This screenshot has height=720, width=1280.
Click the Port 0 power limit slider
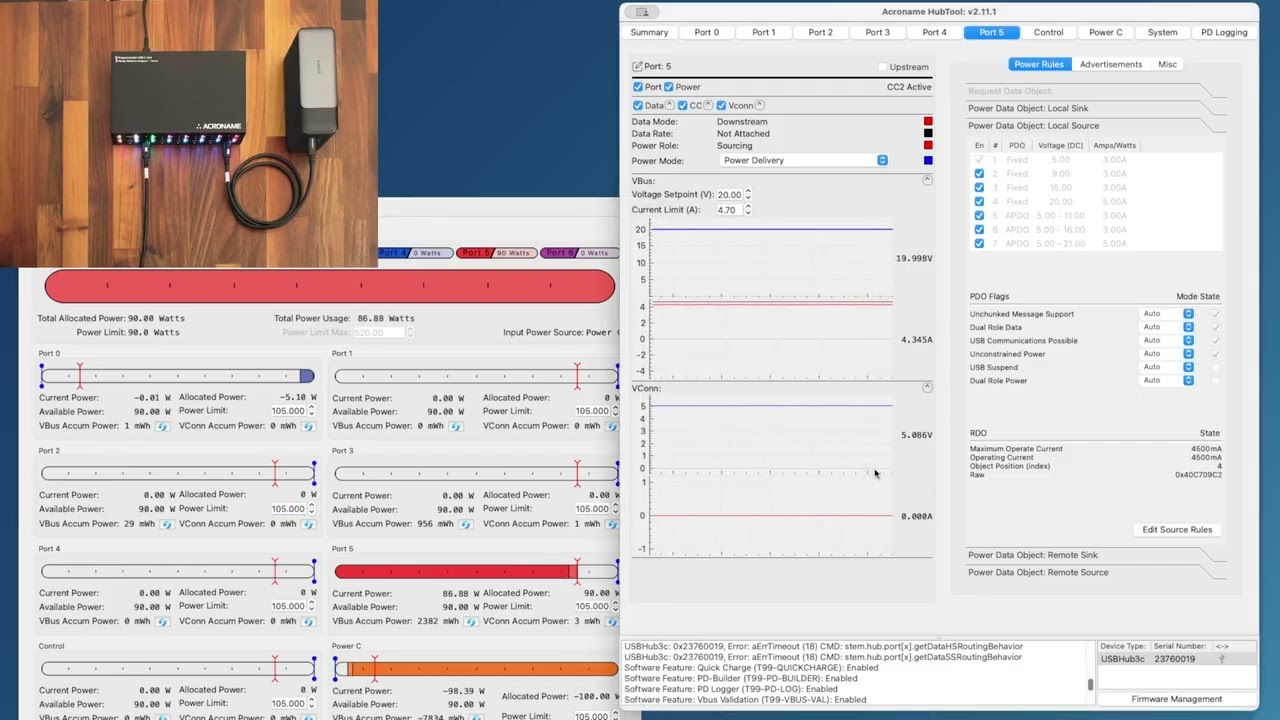[x=178, y=376]
